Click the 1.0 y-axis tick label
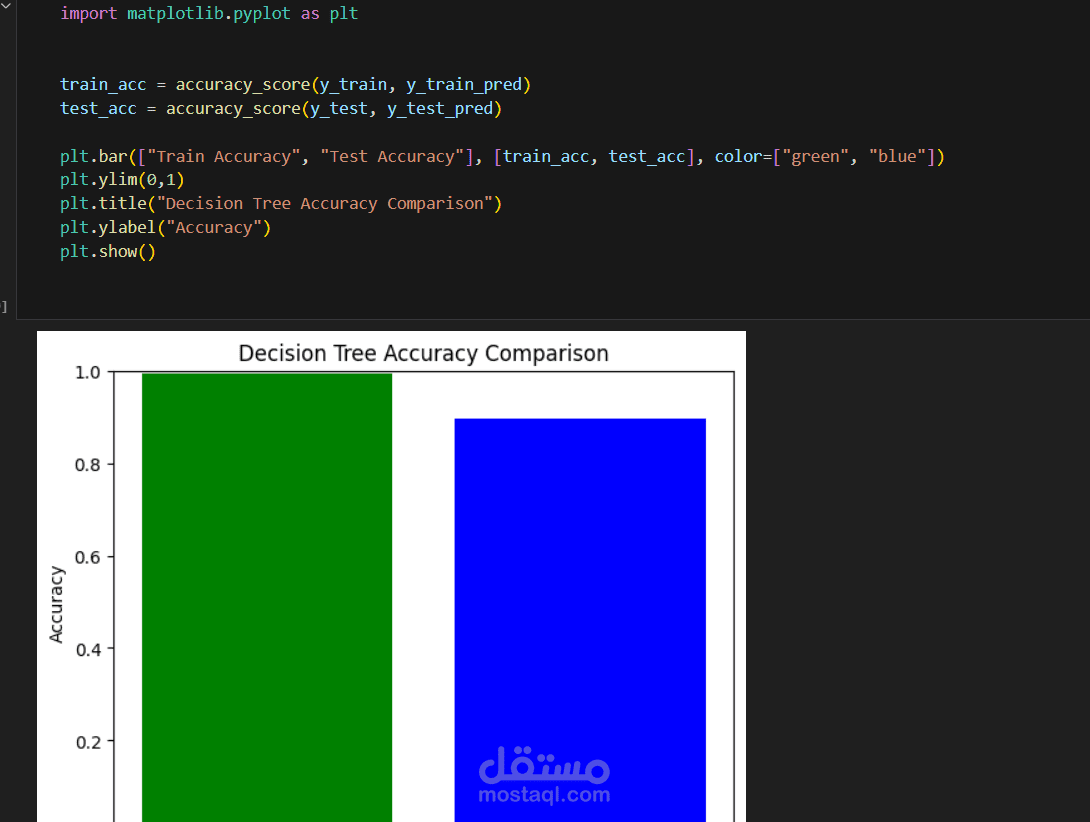1090x822 pixels. point(88,373)
